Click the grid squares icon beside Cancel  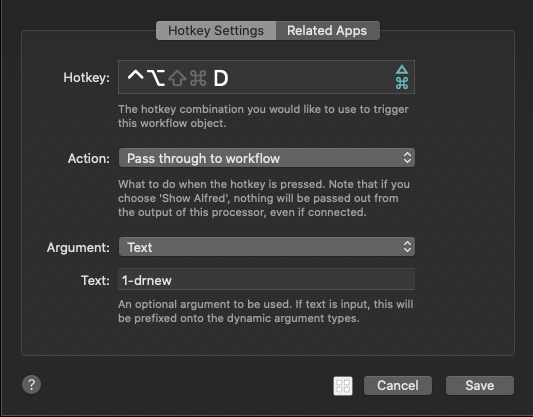click(x=343, y=386)
